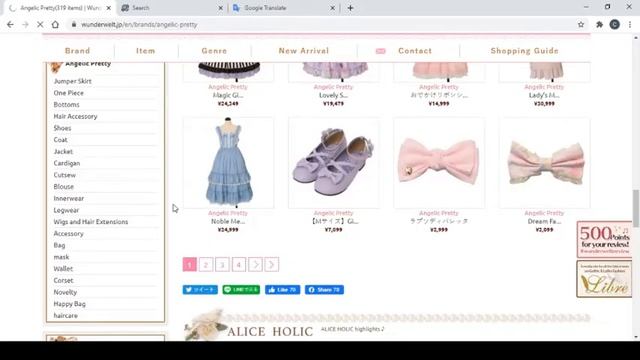
Task: Open the Magic Gi... product title
Action: point(228,95)
